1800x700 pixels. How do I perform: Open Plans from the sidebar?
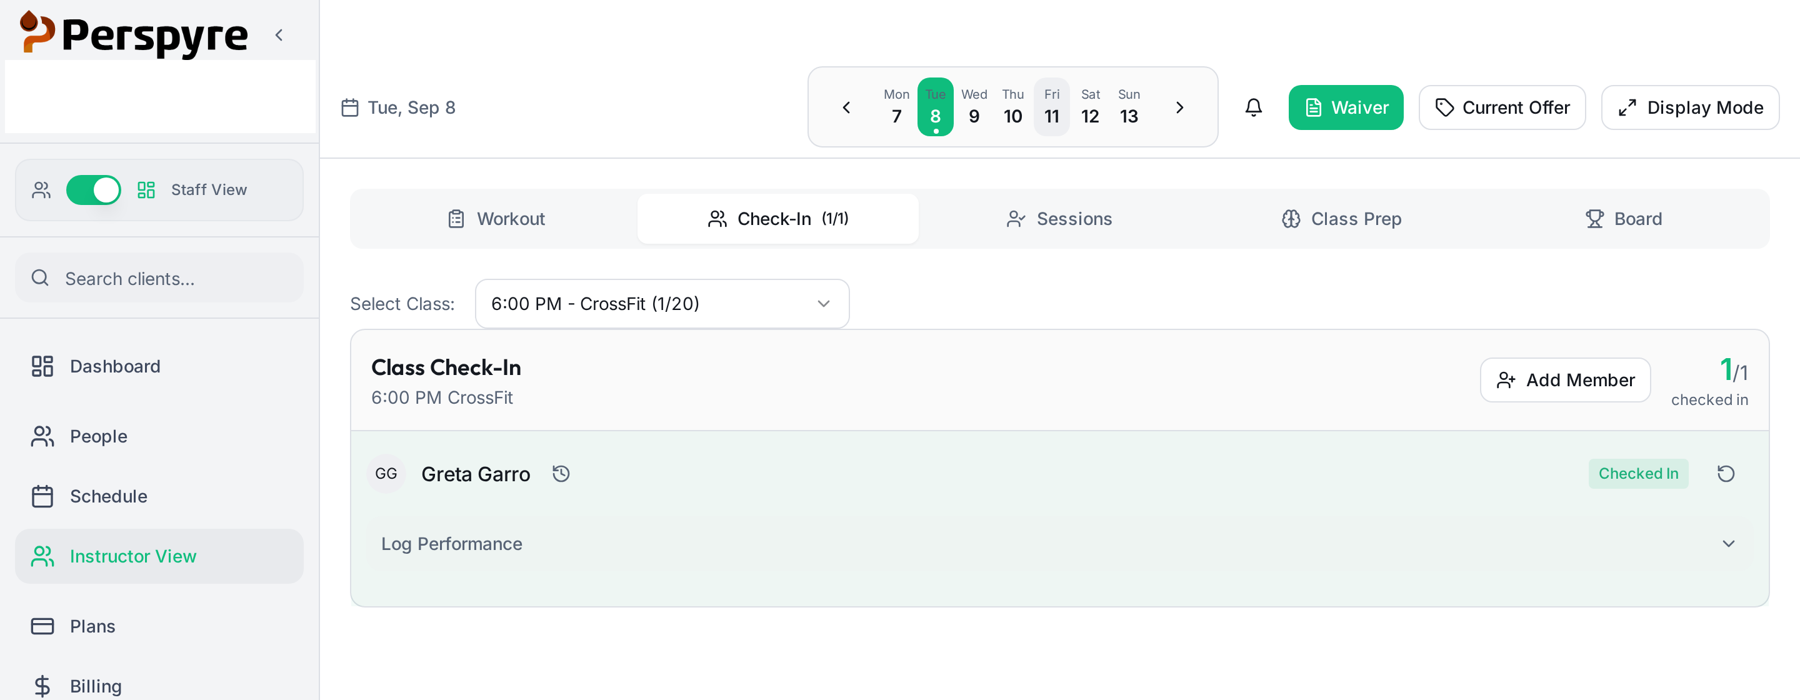(x=159, y=626)
